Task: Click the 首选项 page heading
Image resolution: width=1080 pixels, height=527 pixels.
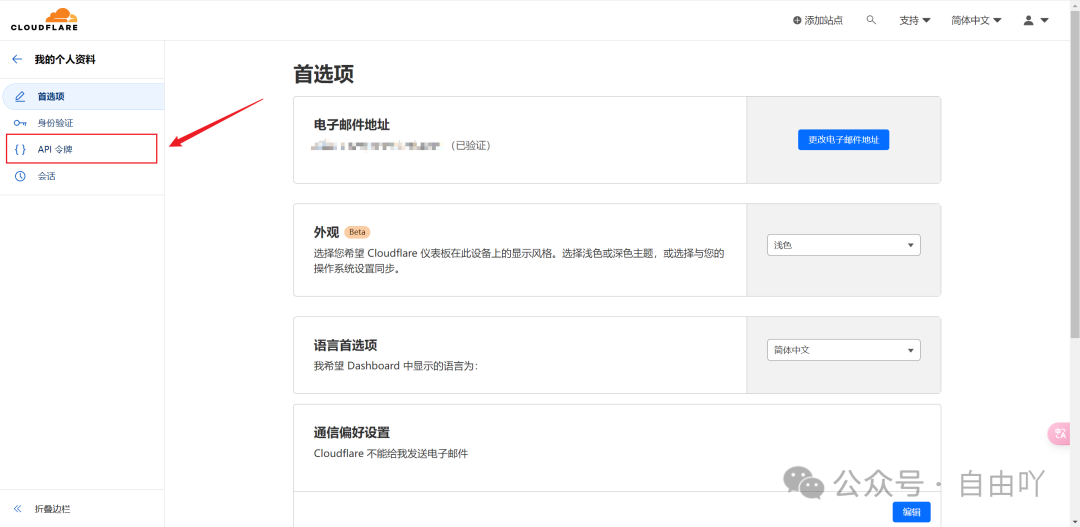Action: click(324, 74)
